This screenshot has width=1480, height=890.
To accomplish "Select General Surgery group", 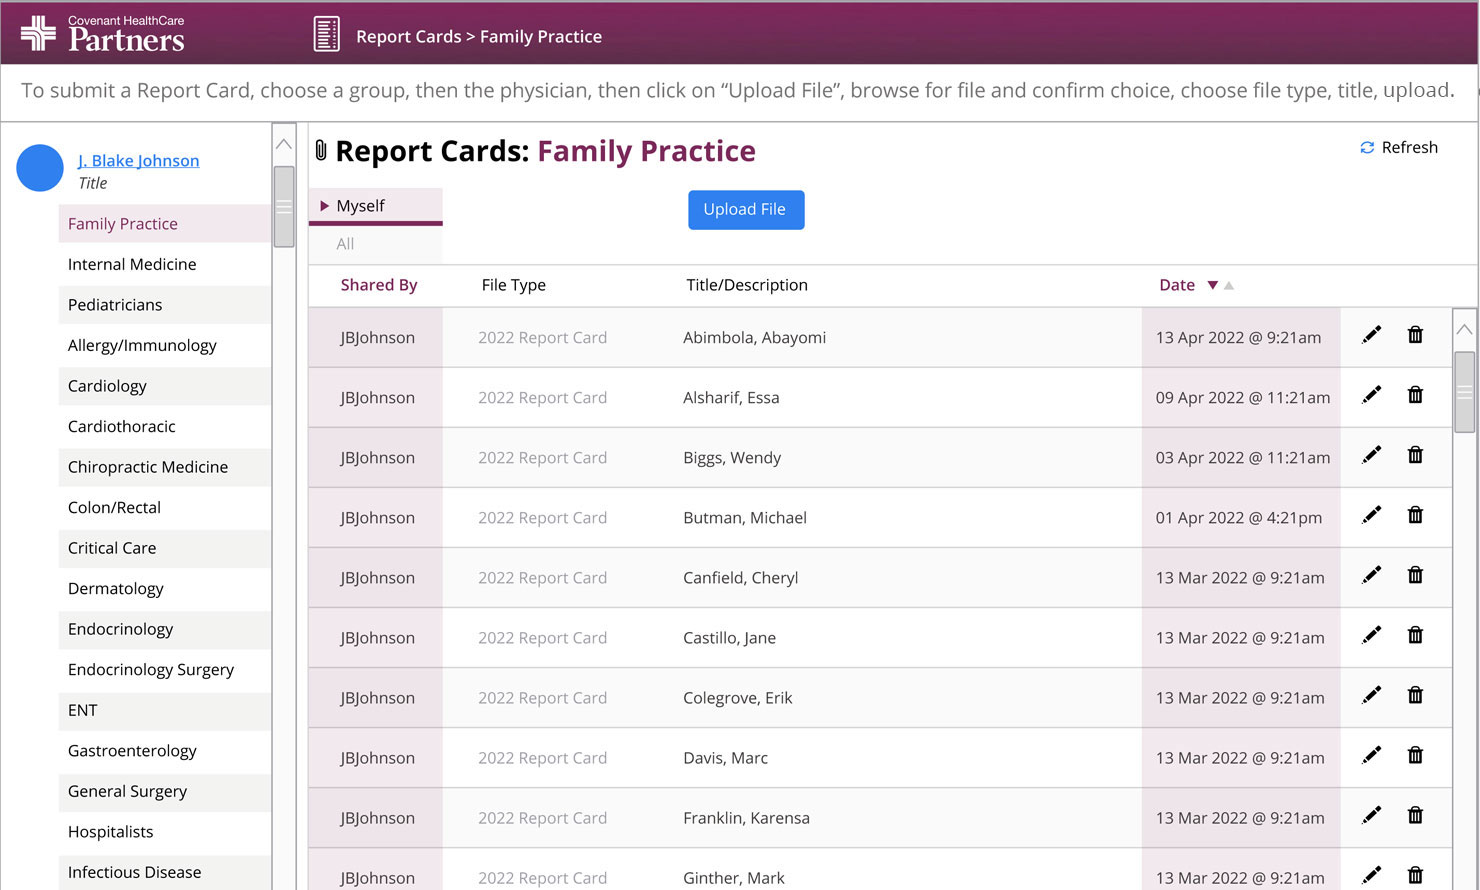I will tap(165, 791).
